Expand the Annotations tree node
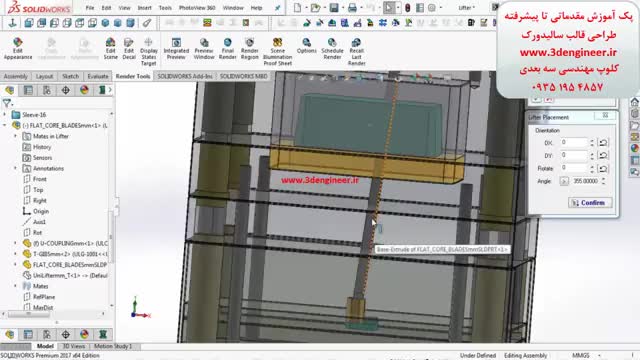640x360 pixels. [16, 168]
